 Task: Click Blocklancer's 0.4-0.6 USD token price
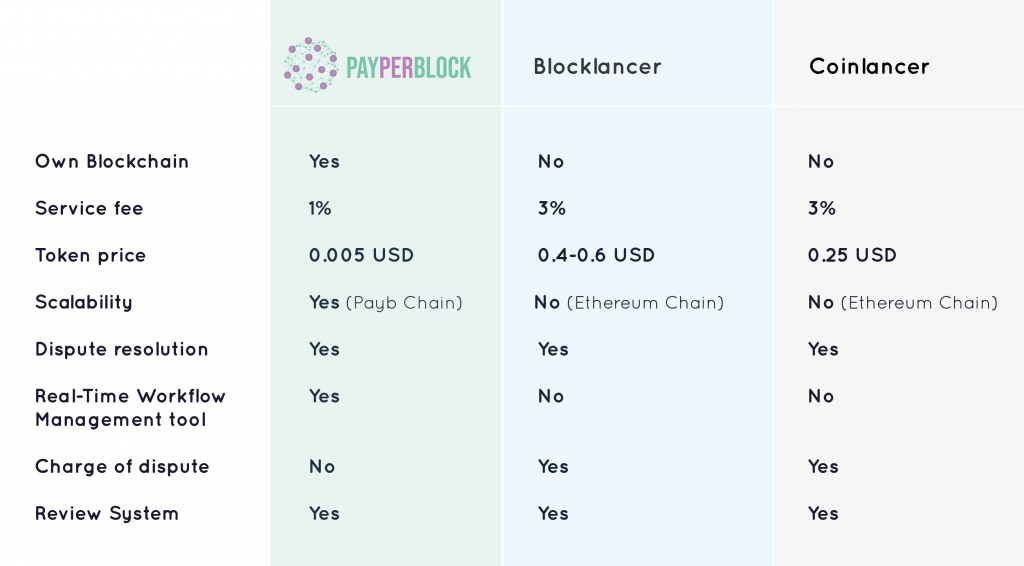pos(596,255)
